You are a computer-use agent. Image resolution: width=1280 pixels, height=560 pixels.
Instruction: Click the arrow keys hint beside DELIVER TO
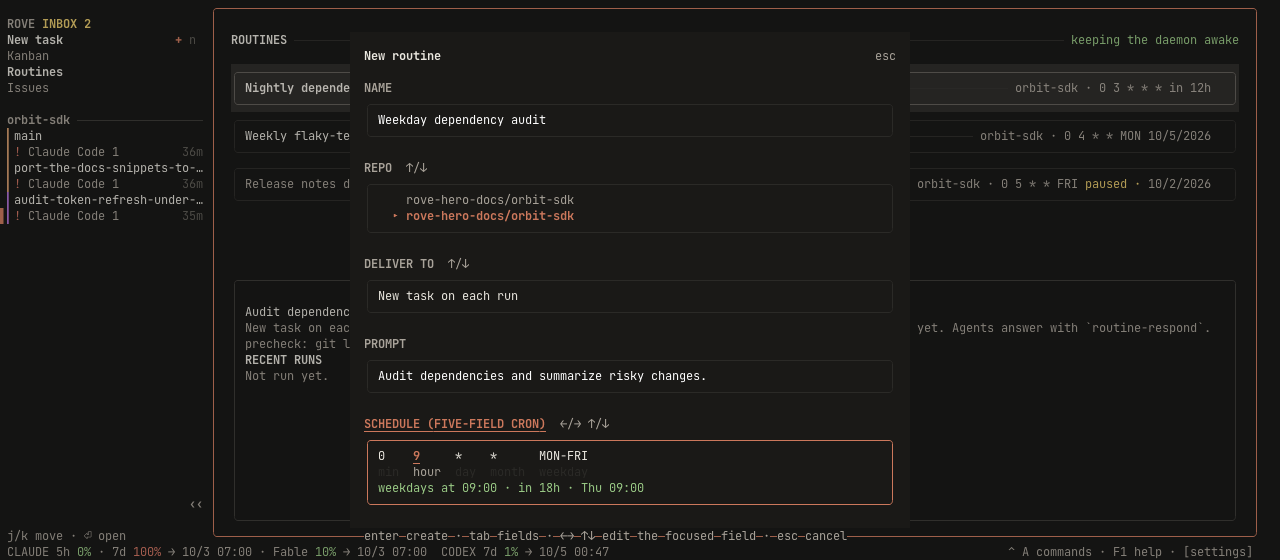pos(458,264)
